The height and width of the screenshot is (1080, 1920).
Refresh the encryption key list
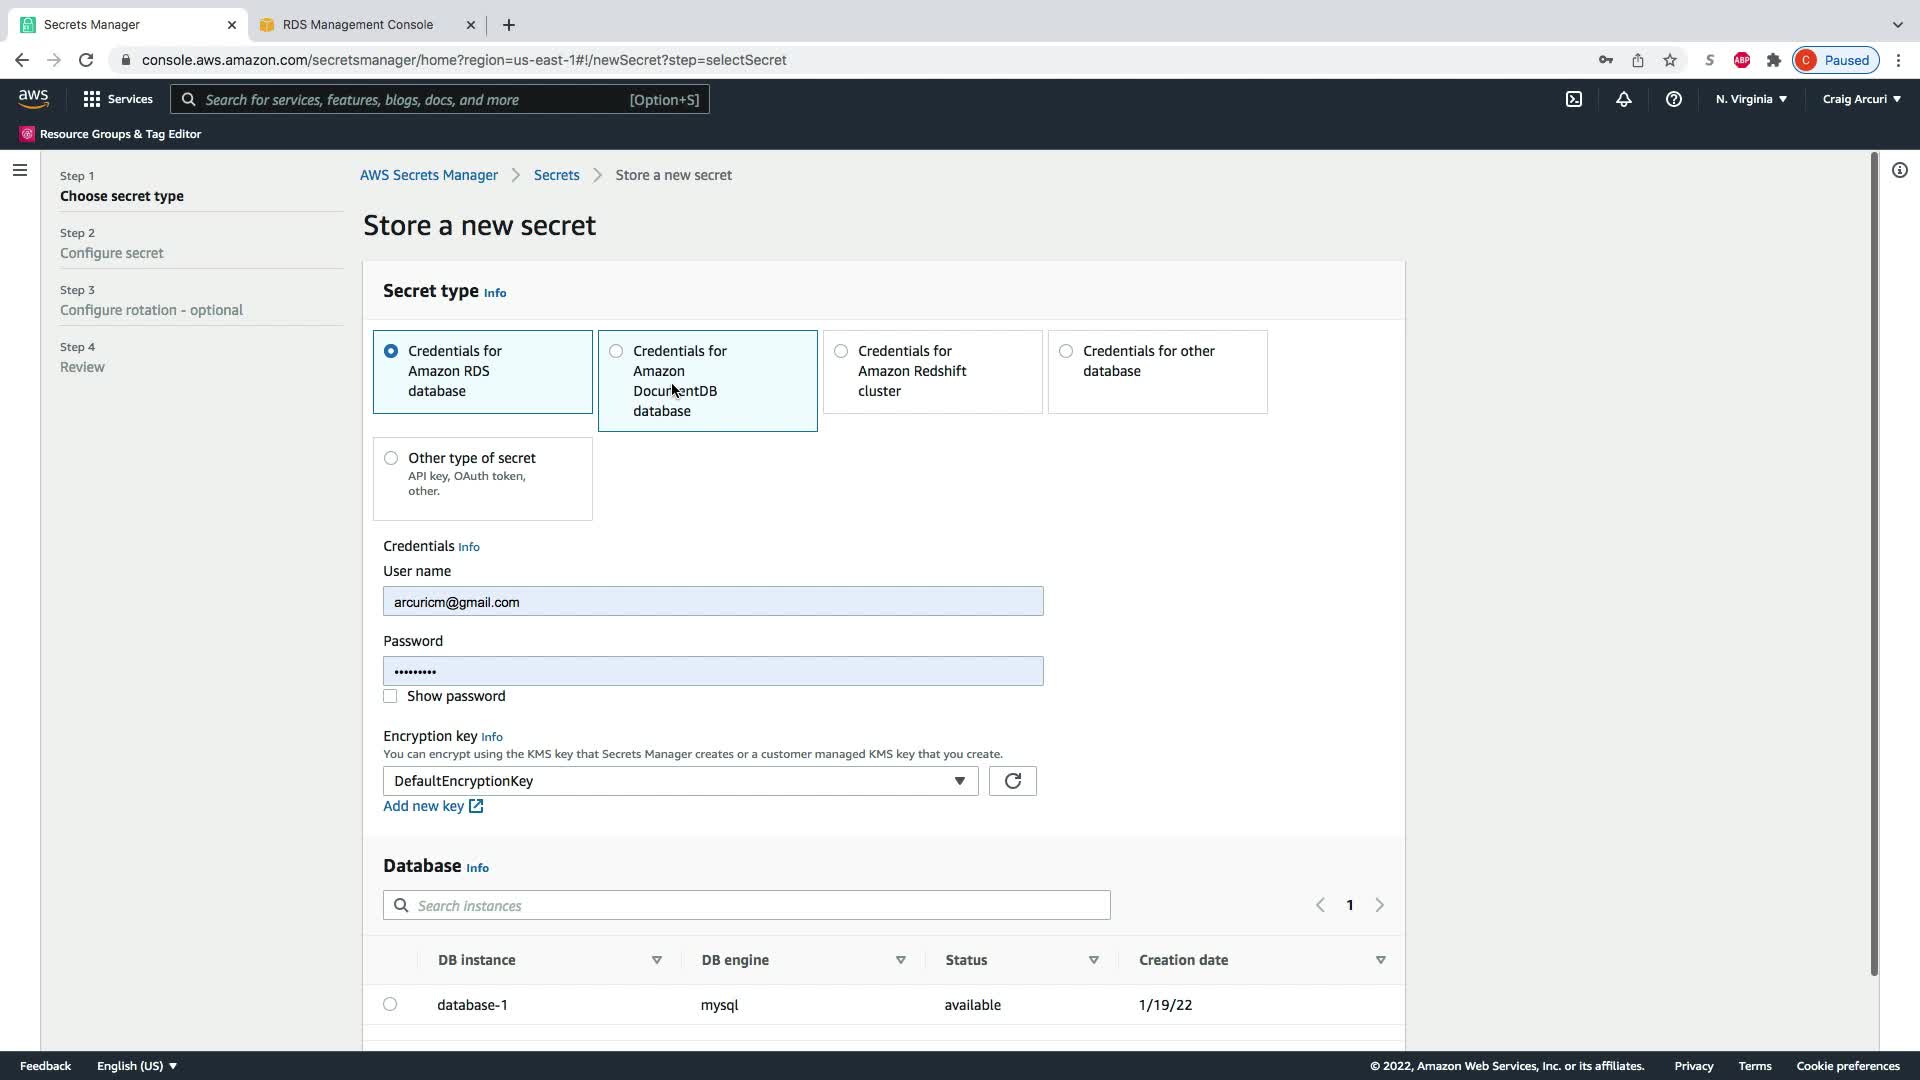(1012, 781)
